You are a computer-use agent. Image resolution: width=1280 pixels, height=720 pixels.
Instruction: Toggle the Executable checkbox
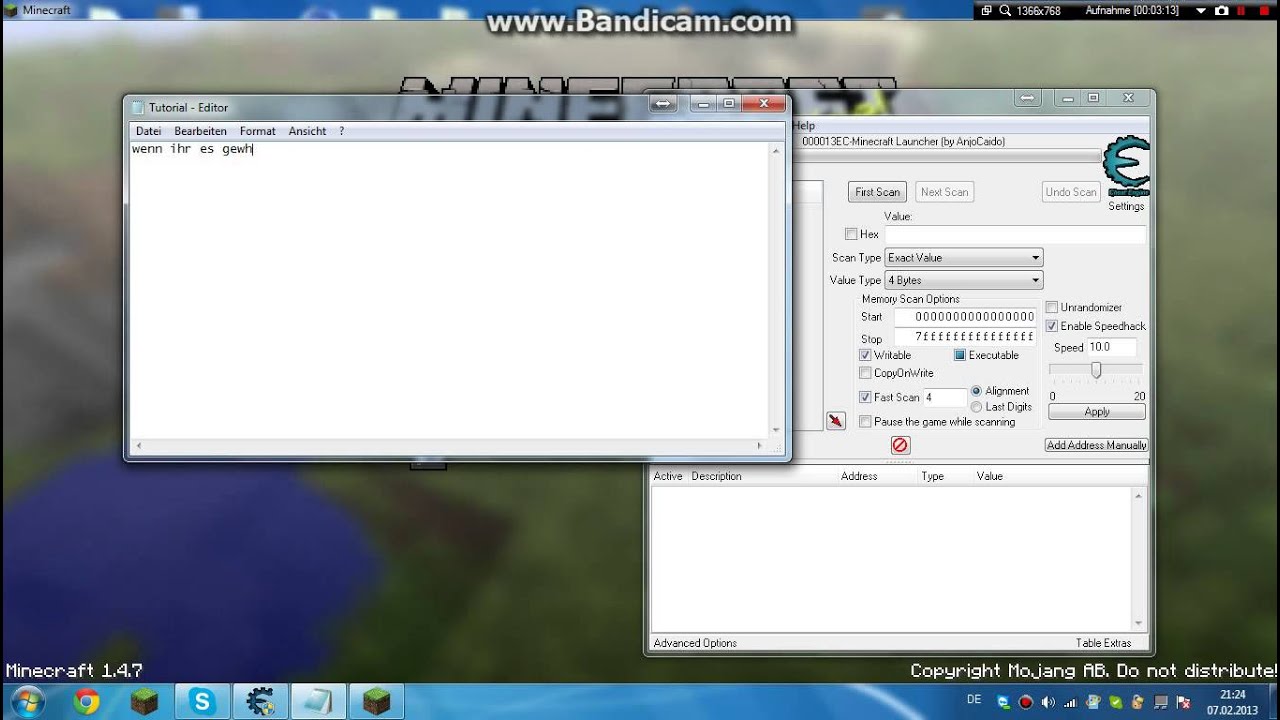coord(960,355)
